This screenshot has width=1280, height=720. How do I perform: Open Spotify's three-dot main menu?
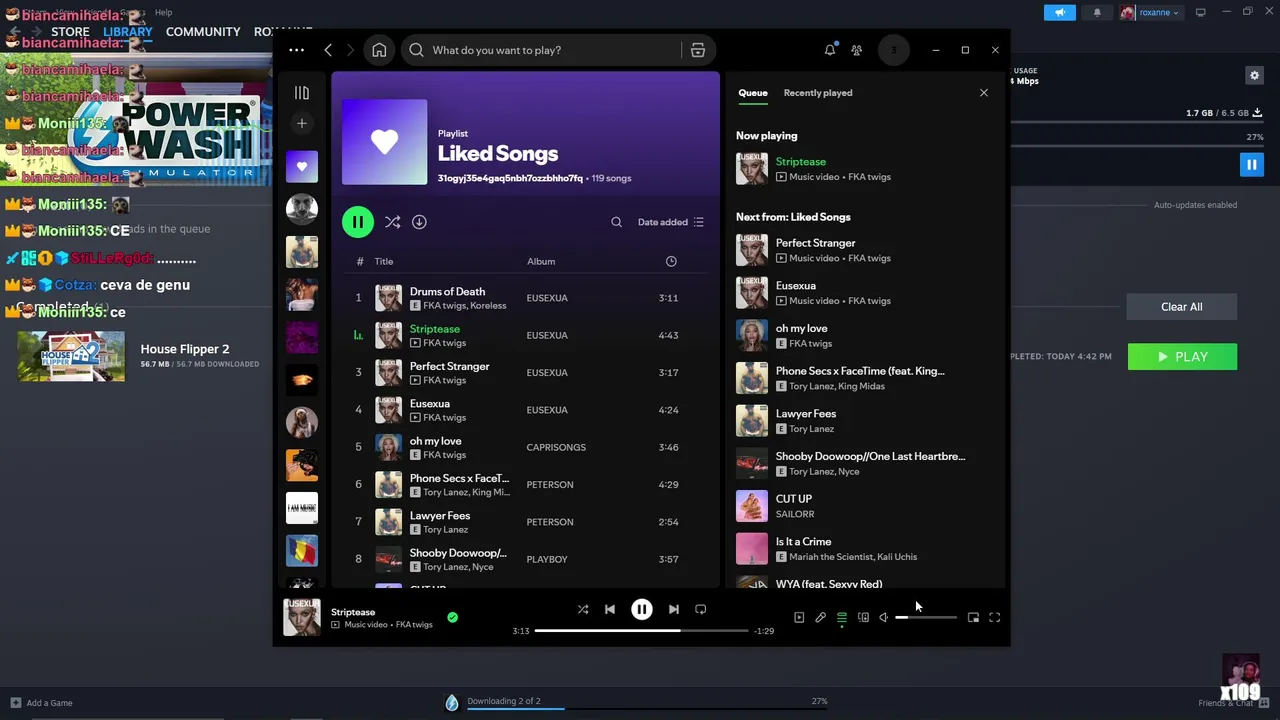pyautogui.click(x=297, y=50)
